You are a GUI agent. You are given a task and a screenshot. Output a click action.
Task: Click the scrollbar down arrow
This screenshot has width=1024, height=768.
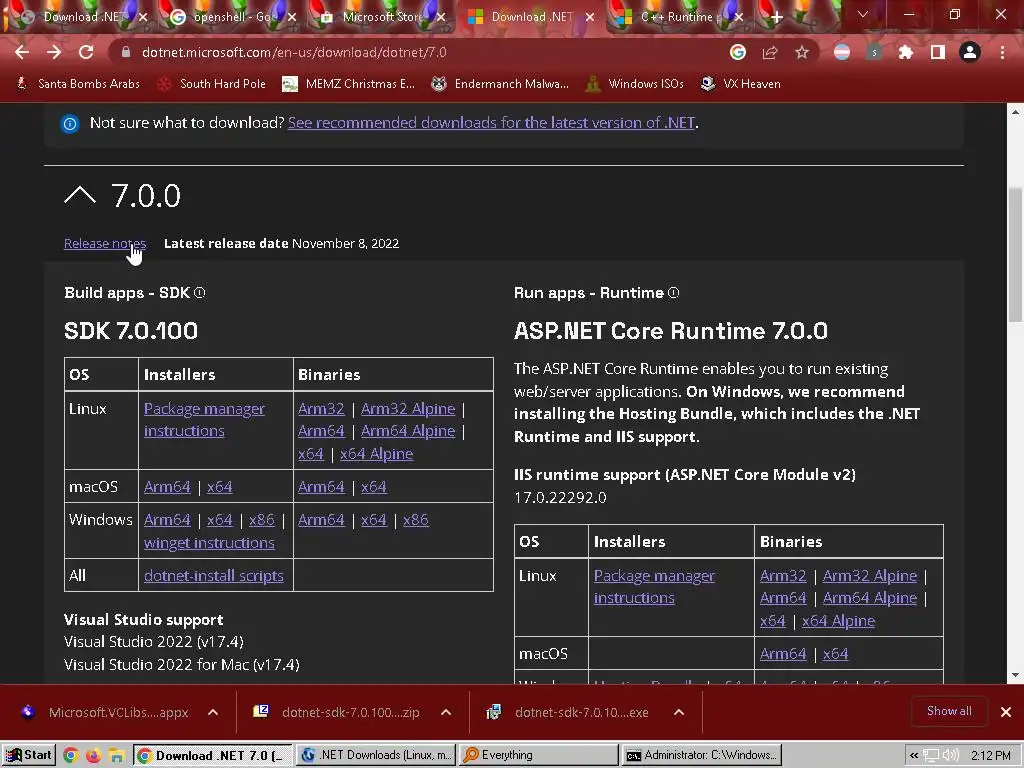1016,675
